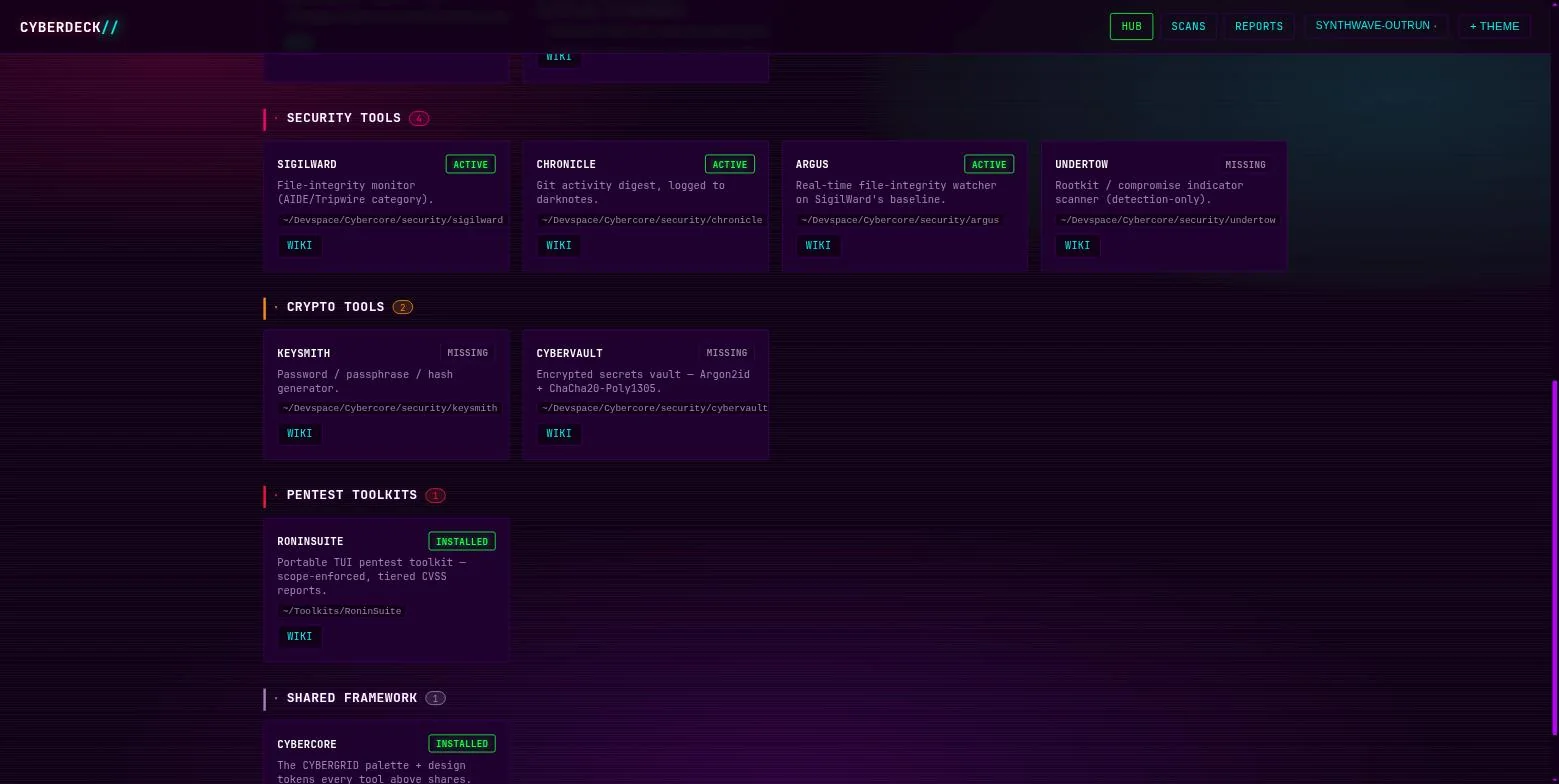Open the WIKI for UNDERTOW
Viewport: 1559px width, 784px height.
coord(1077,246)
